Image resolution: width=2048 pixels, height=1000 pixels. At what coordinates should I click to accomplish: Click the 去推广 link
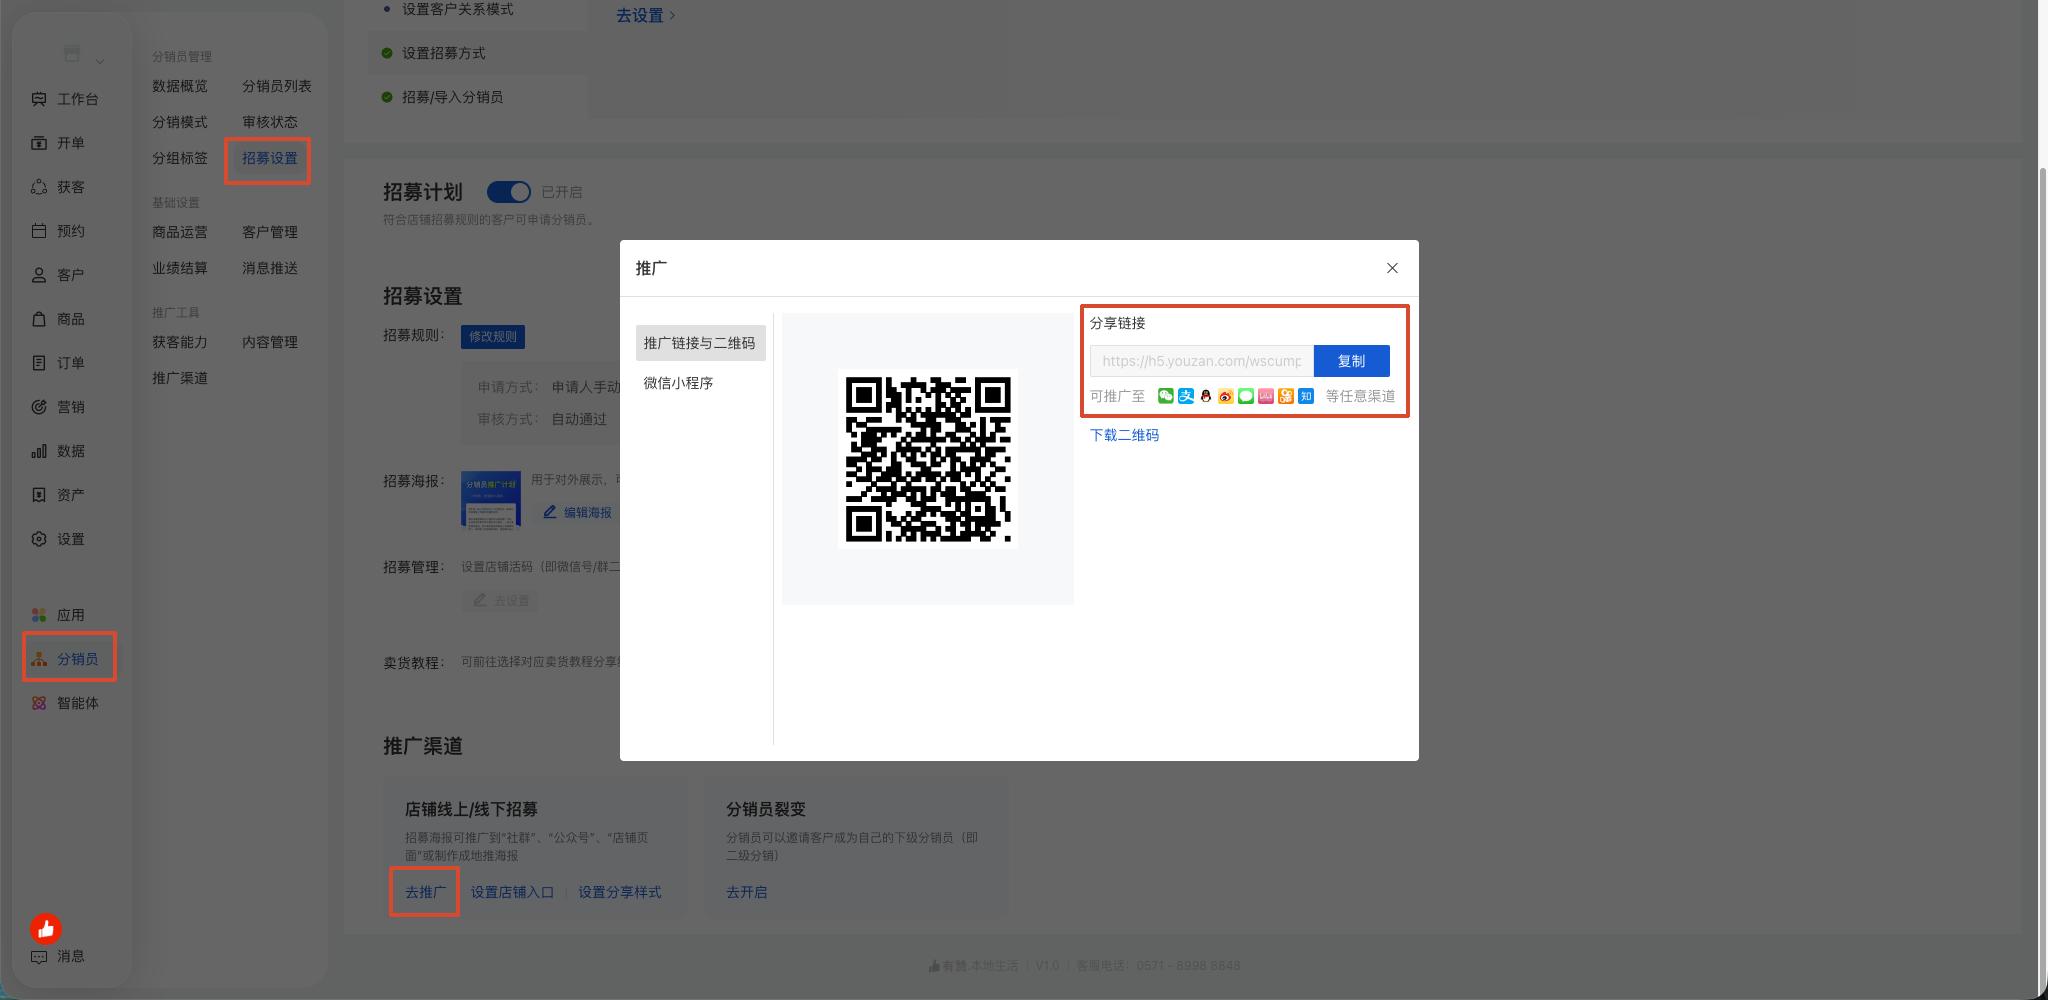click(425, 892)
